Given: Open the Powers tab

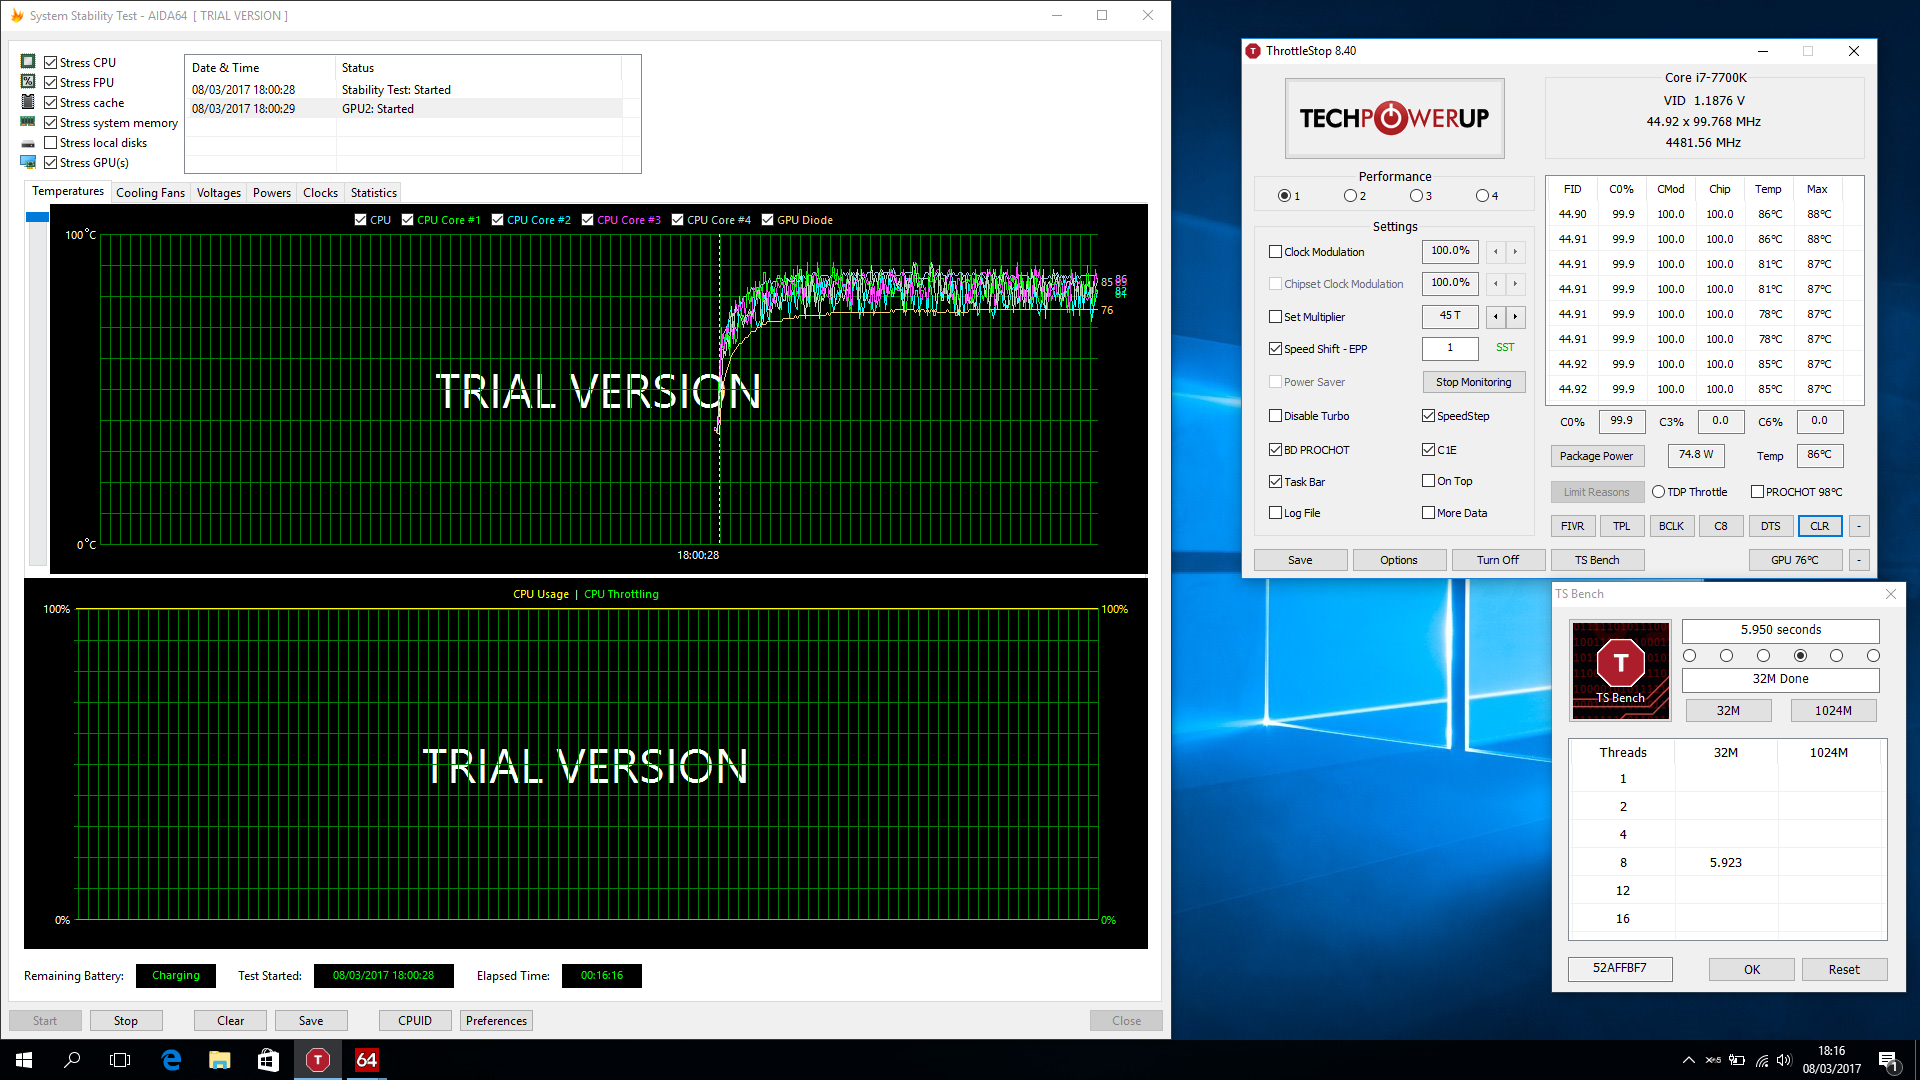Looking at the screenshot, I should 272,193.
